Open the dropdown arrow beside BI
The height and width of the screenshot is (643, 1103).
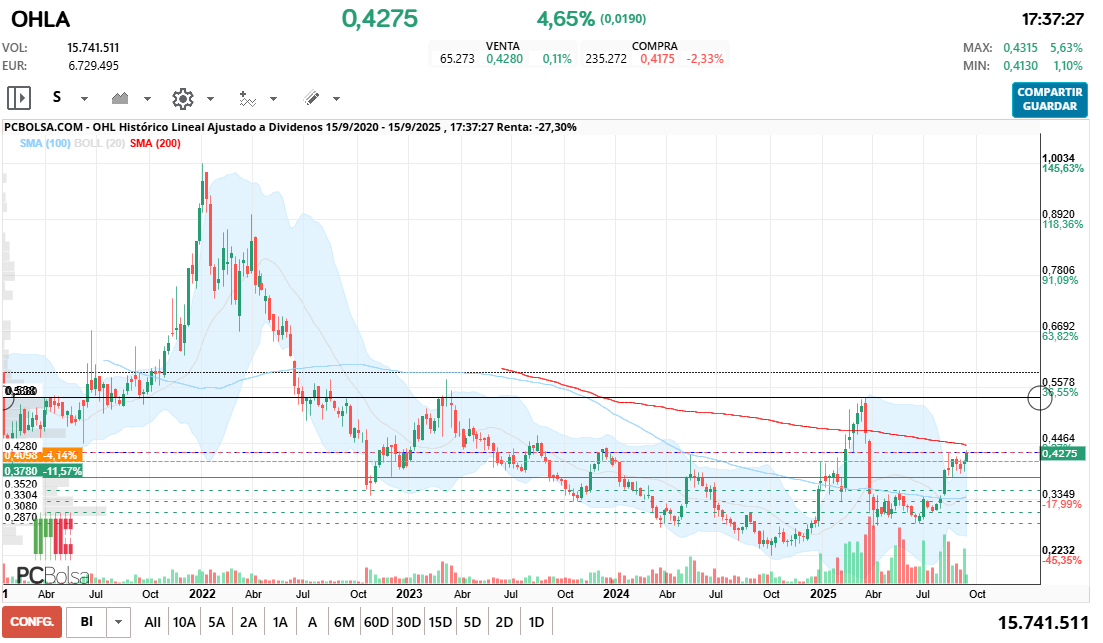[118, 622]
